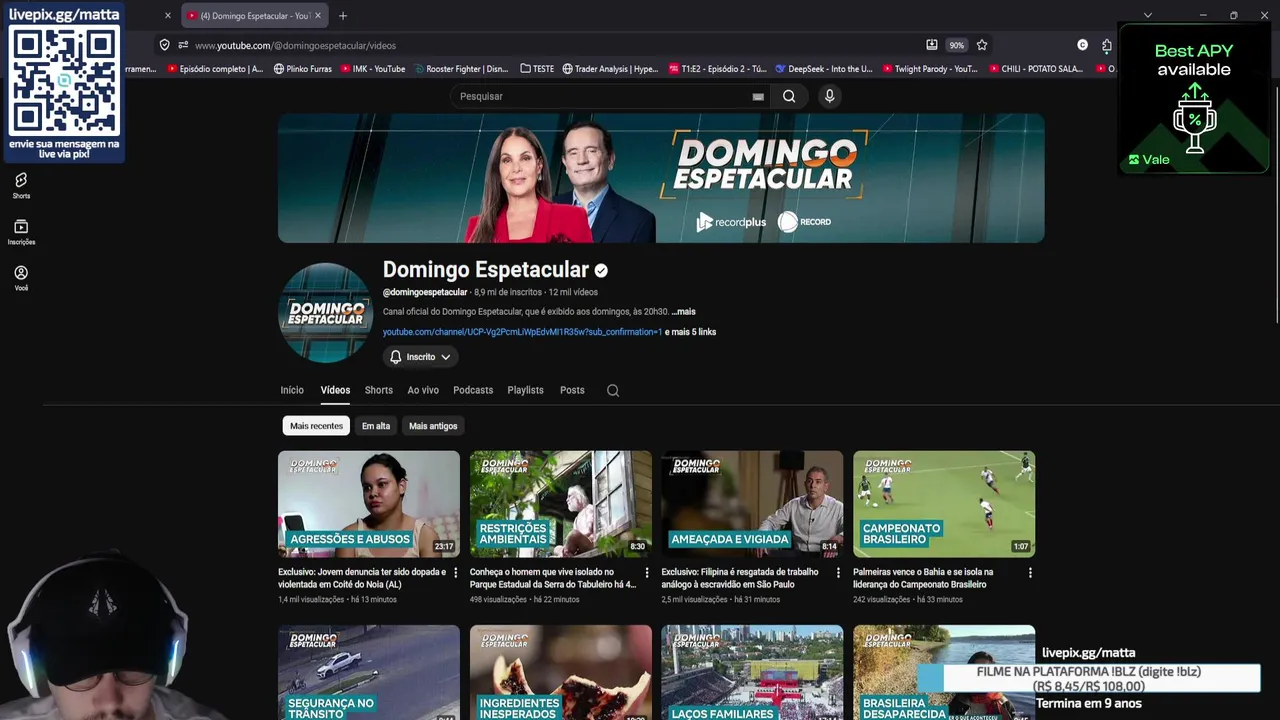This screenshot has width=1280, height=720.
Task: Open the Podcasts tab
Action: pos(473,390)
